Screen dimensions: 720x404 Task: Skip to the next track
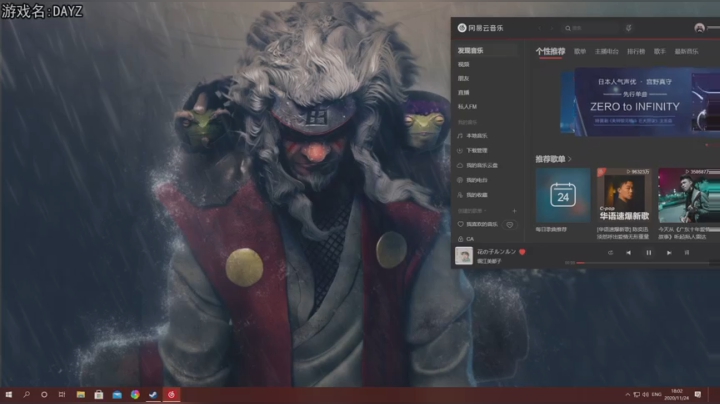(x=669, y=252)
